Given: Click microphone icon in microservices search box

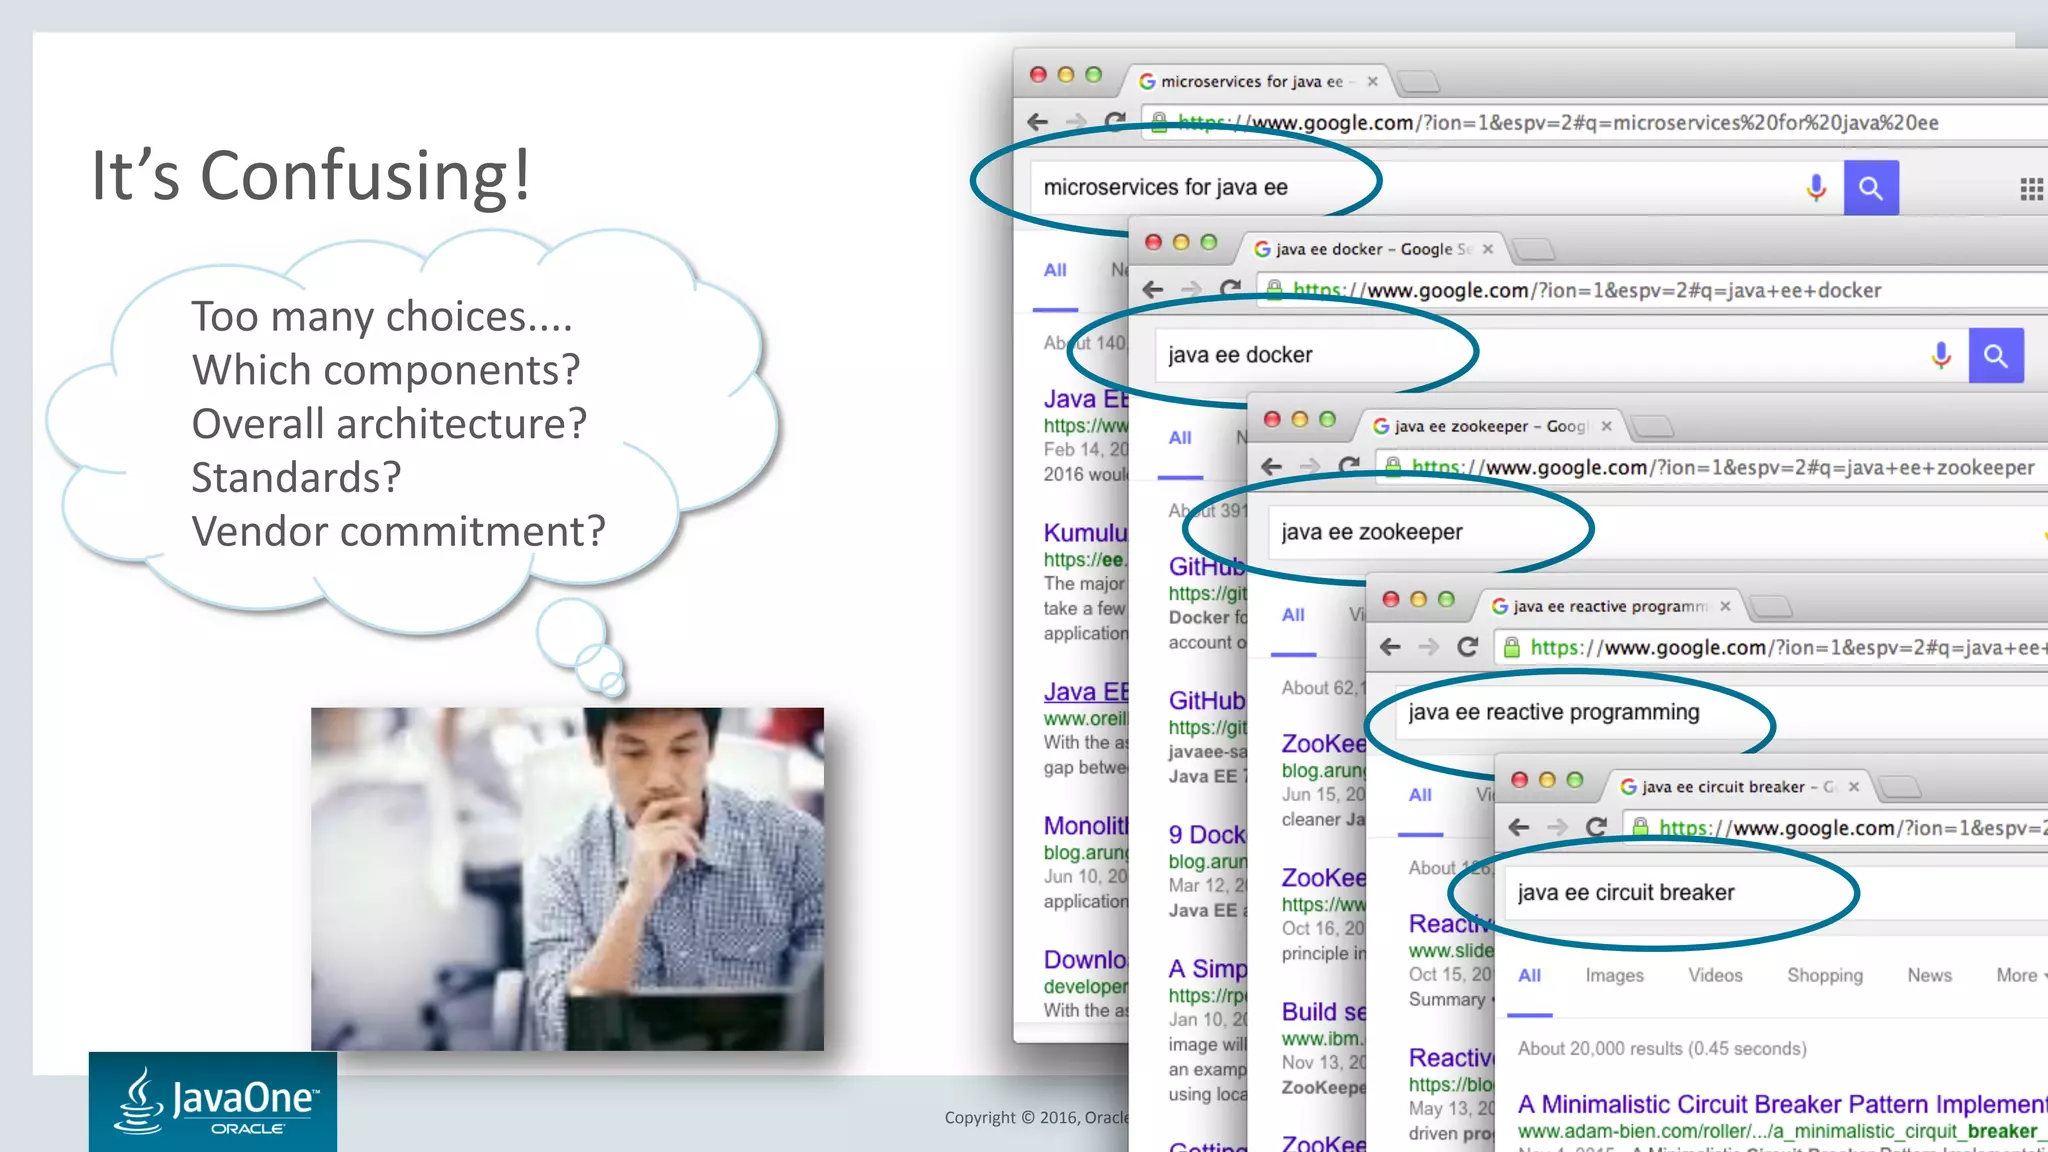Looking at the screenshot, I should [1816, 187].
